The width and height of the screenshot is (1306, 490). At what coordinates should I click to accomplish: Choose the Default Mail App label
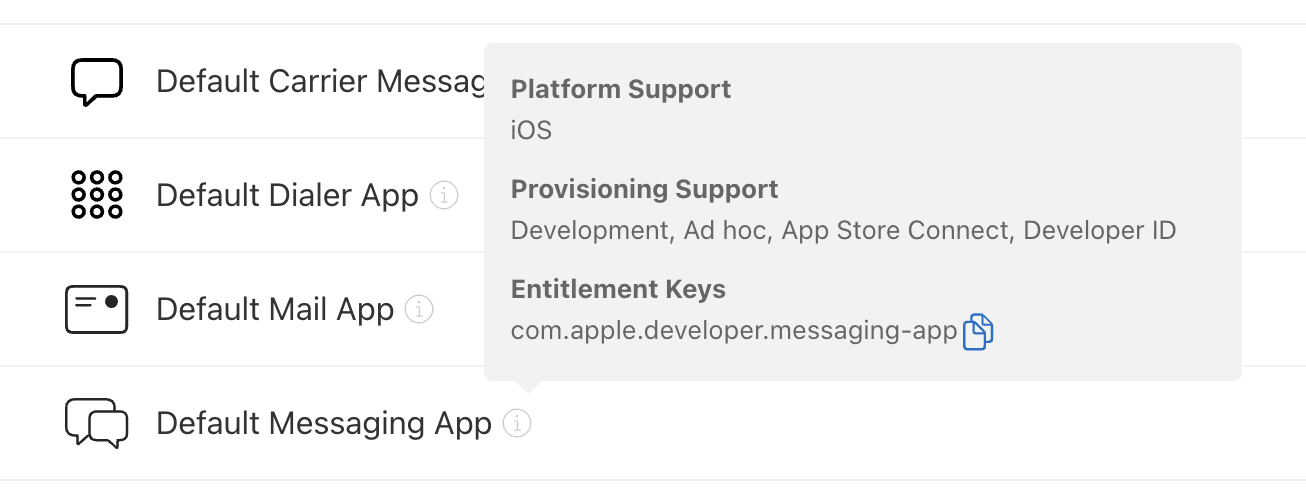[x=275, y=310]
